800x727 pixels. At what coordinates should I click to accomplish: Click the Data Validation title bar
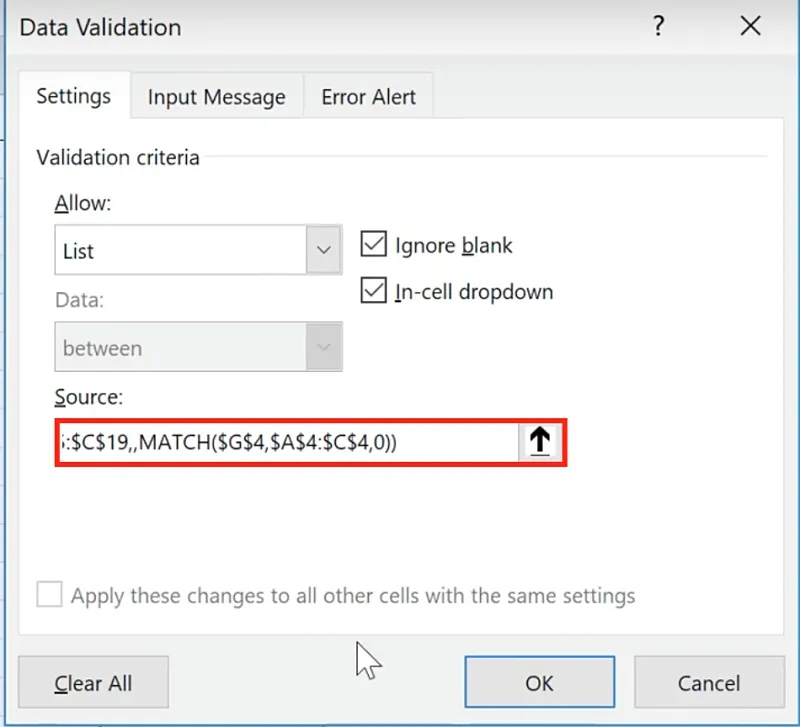coord(300,27)
